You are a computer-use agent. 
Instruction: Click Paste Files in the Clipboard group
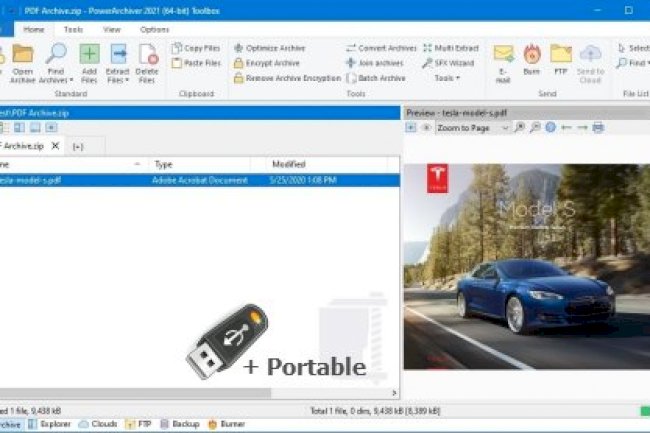[196, 63]
